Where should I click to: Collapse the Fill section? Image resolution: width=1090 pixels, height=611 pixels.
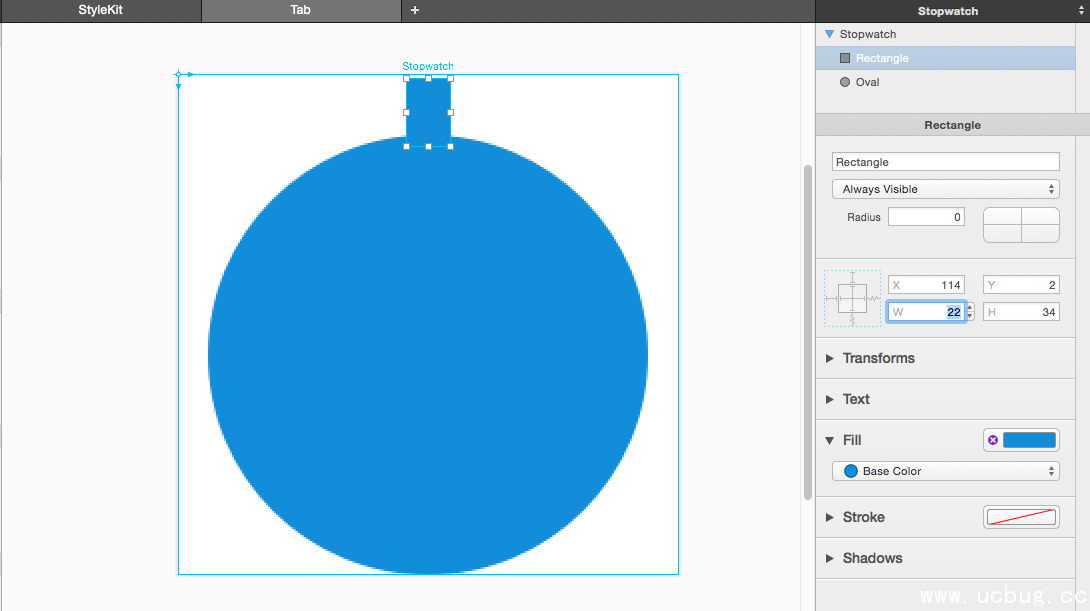click(829, 441)
